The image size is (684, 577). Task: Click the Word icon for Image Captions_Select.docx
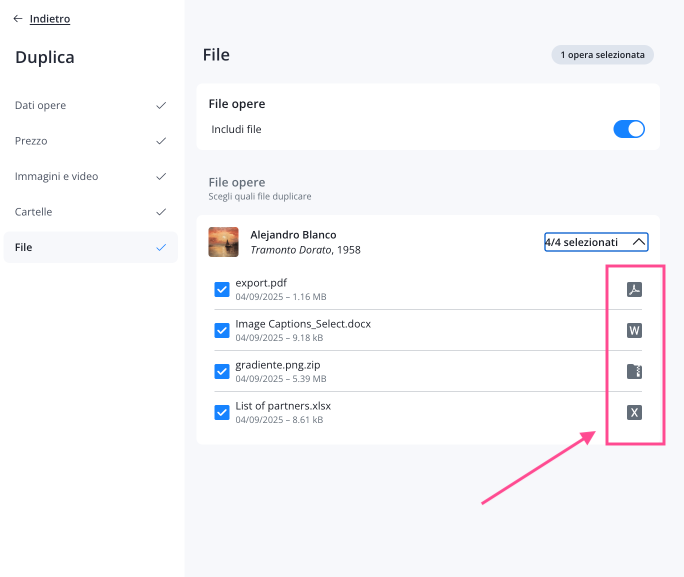coord(633,331)
